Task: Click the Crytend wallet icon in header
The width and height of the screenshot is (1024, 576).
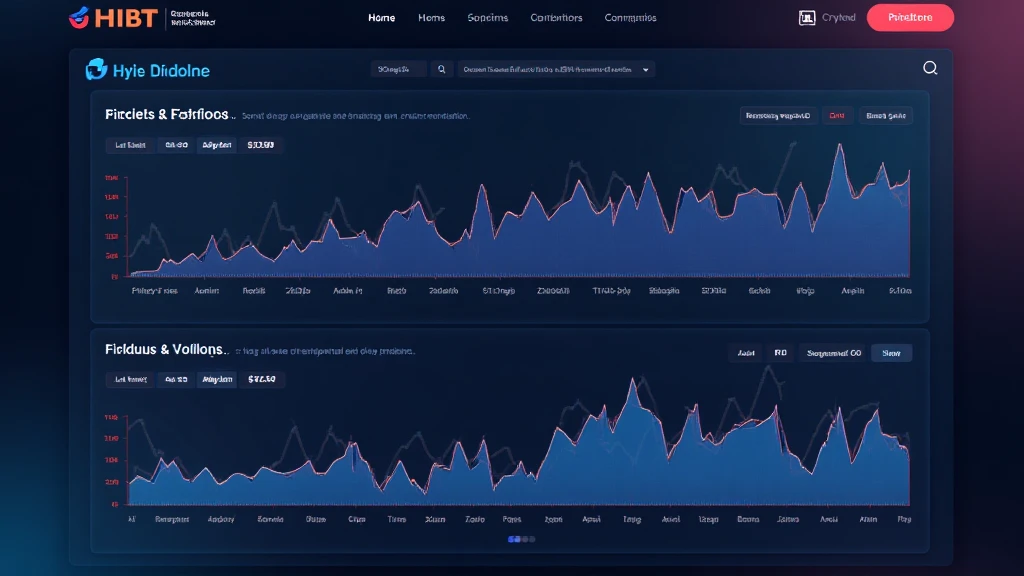Action: pos(808,17)
